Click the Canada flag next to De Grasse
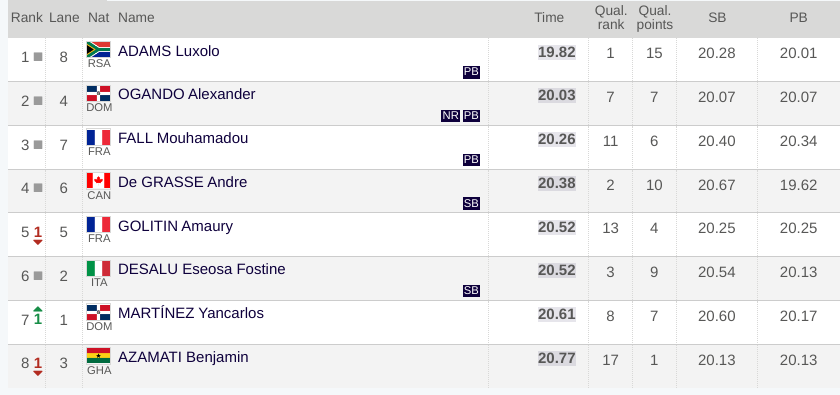The image size is (840, 395). 99,181
